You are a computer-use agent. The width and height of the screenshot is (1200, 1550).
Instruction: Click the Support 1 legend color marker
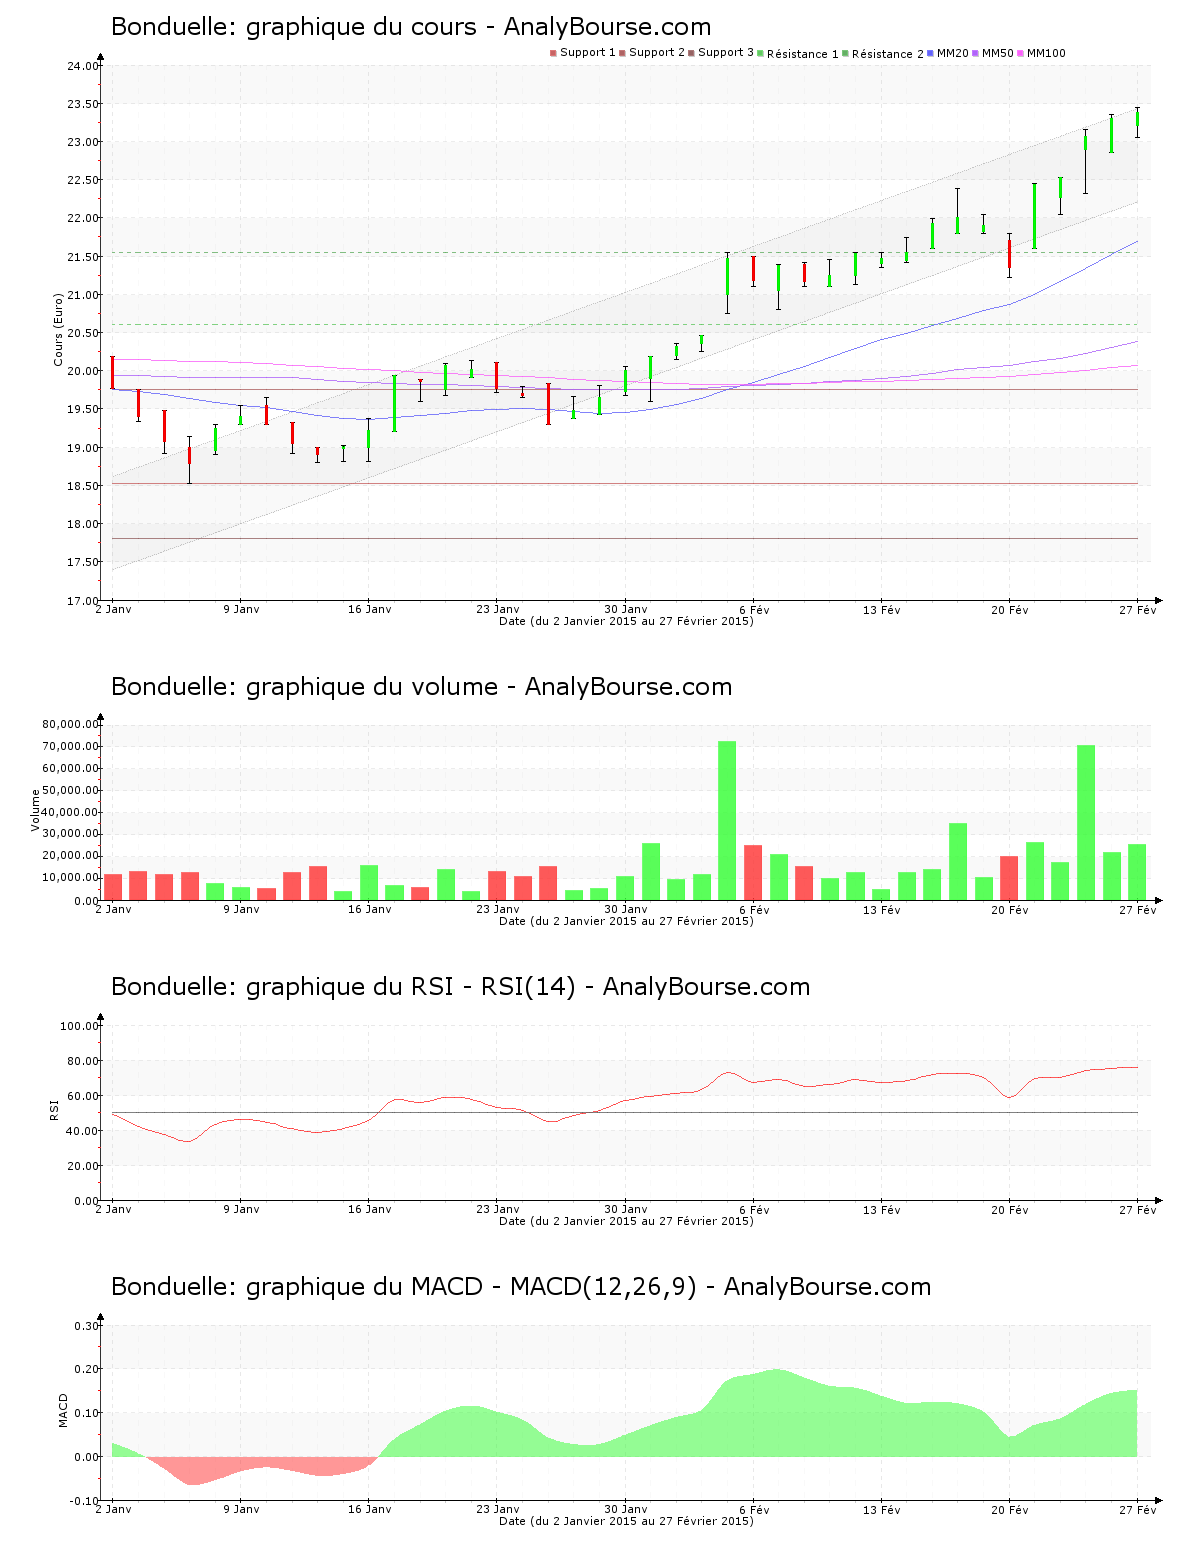[553, 53]
